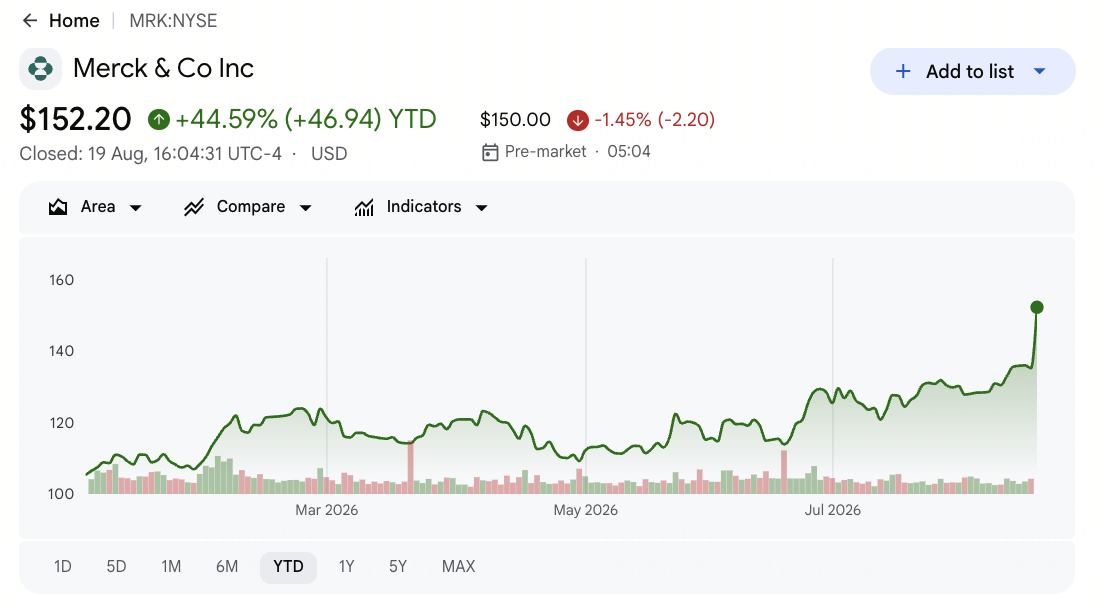Screen dimensions: 1102x608
Task: Open the Add to list dropdown caret
Action: click(x=1040, y=71)
